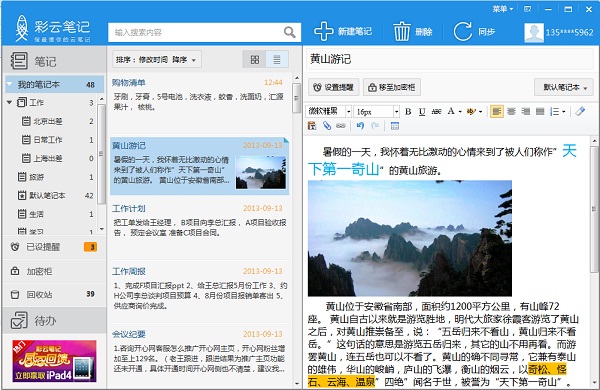Collapse the 工作 notebook tree
The width and height of the screenshot is (600, 390).
pos(10,102)
